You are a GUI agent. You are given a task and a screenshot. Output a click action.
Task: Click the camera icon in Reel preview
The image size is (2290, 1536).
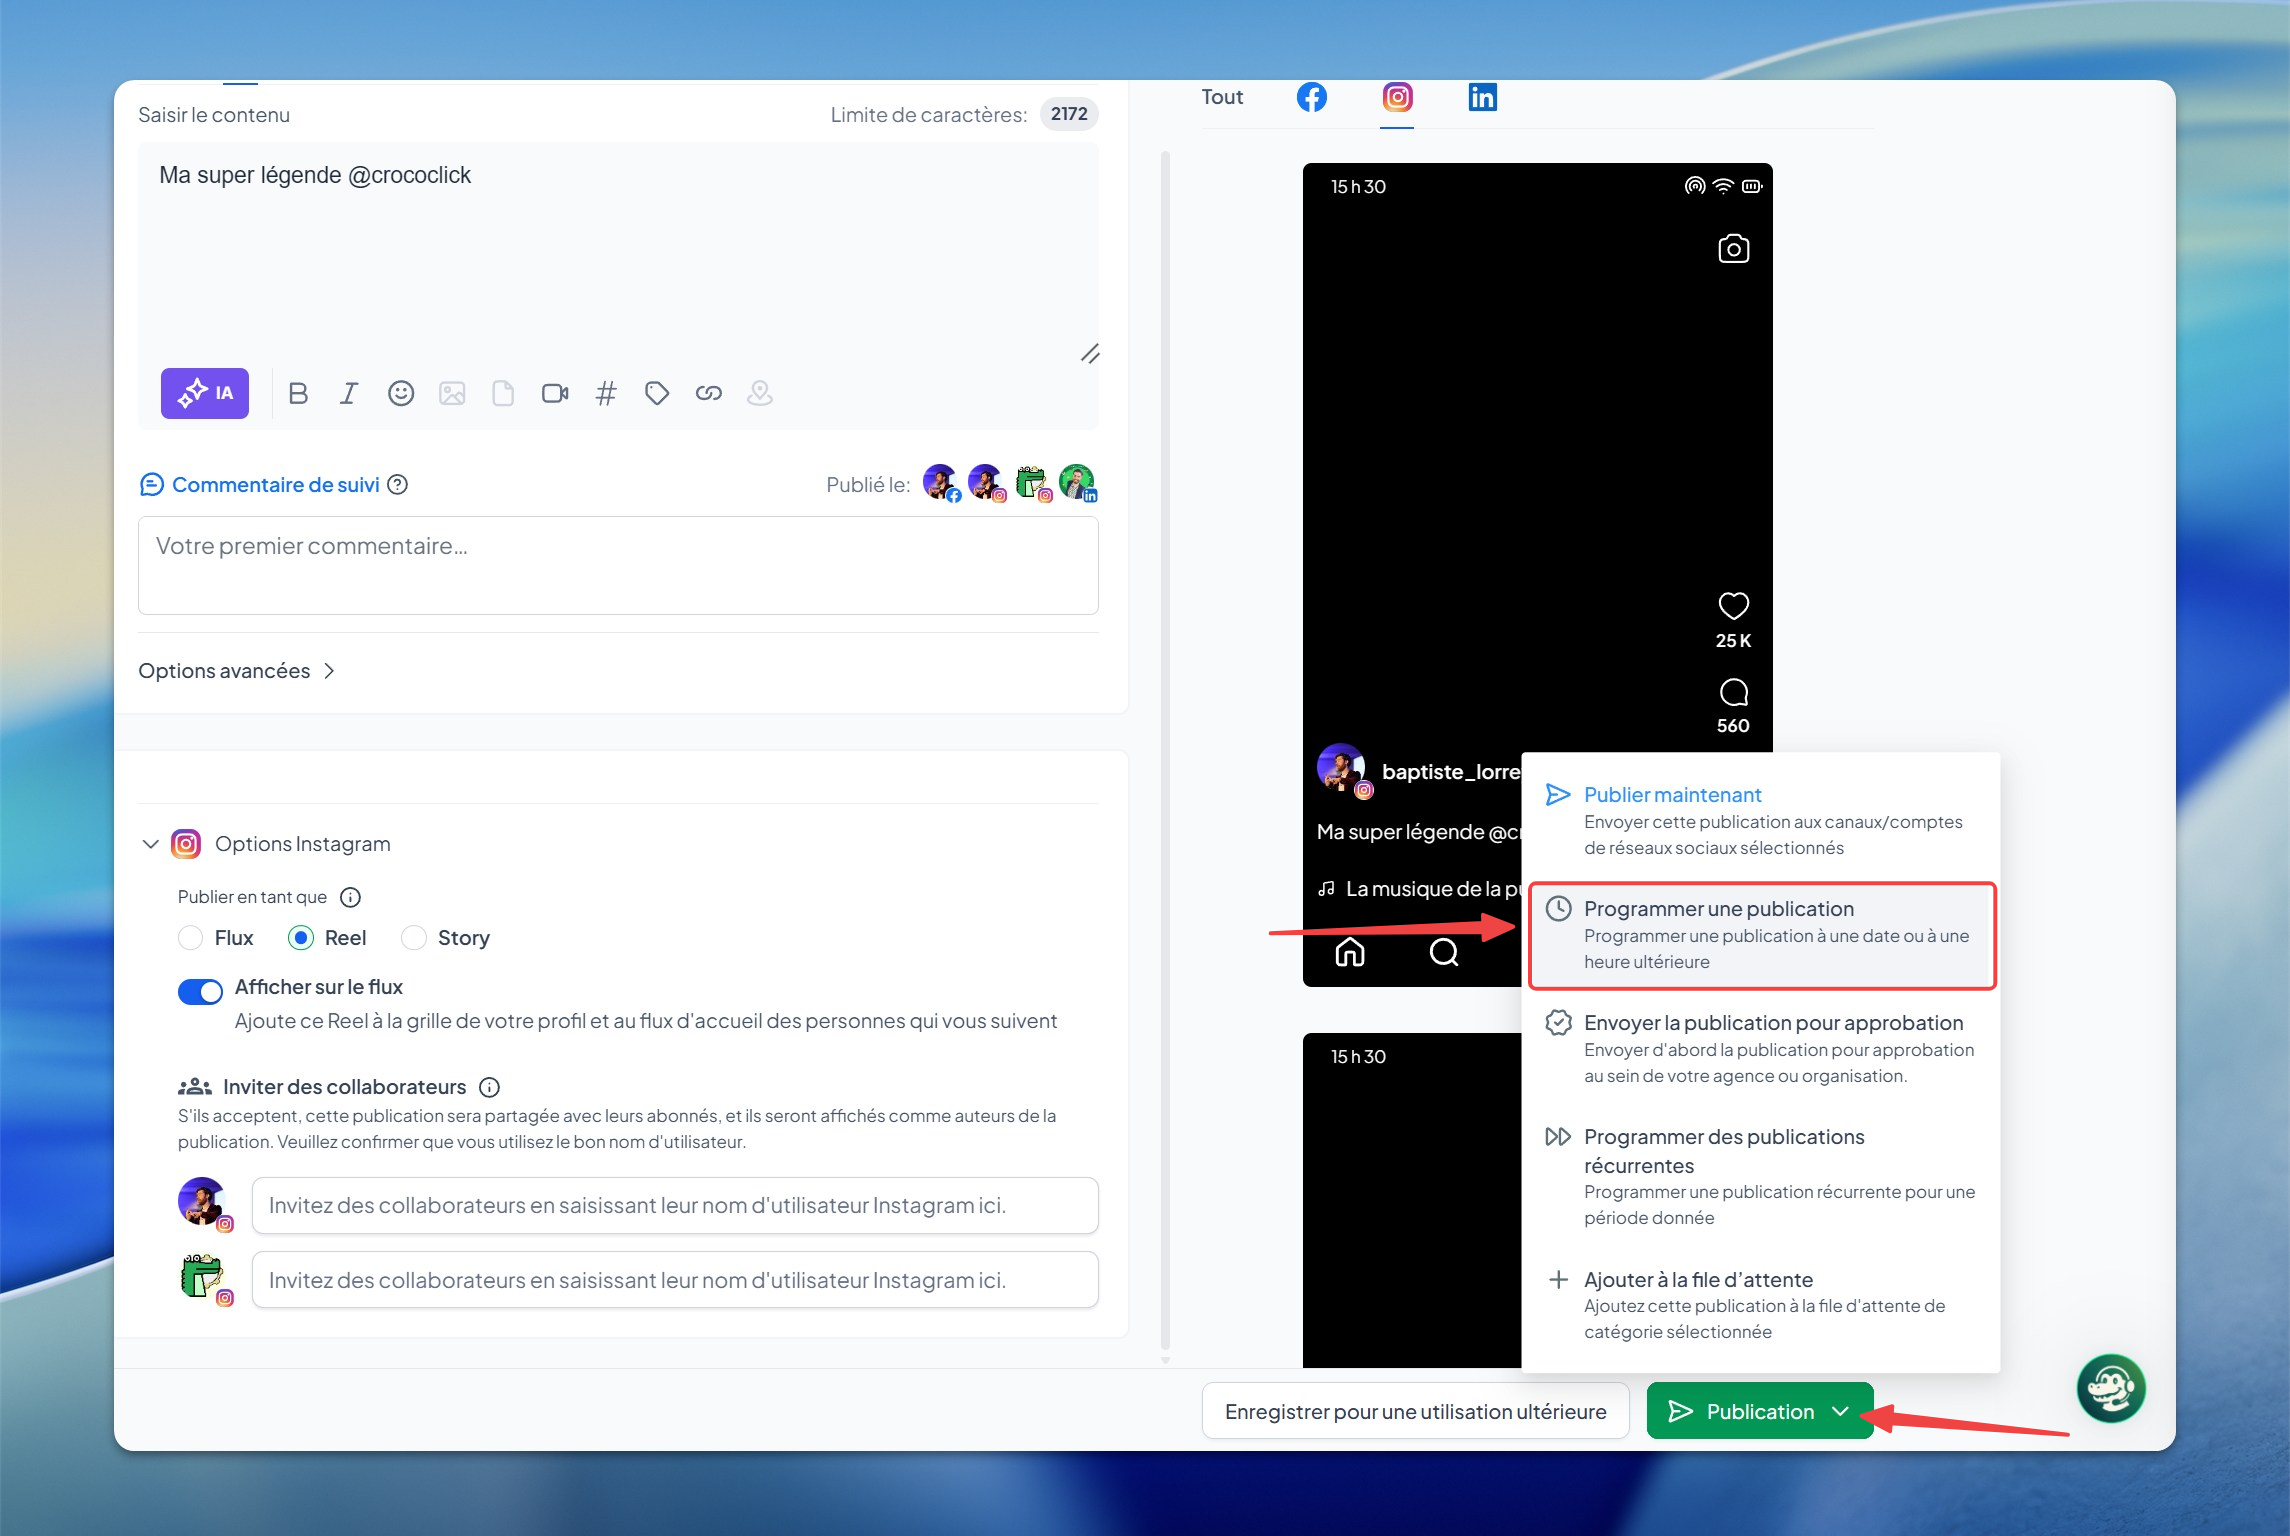tap(1733, 249)
